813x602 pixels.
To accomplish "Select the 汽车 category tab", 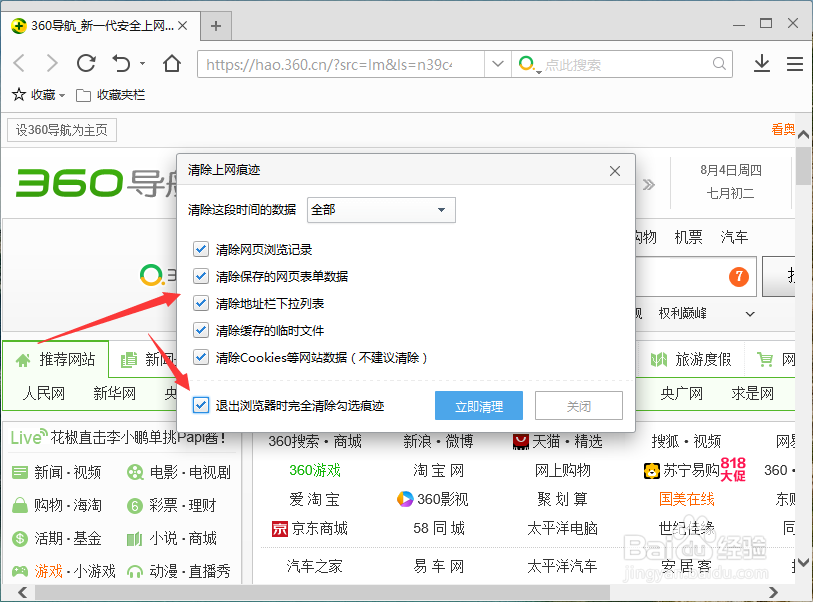I will (734, 237).
